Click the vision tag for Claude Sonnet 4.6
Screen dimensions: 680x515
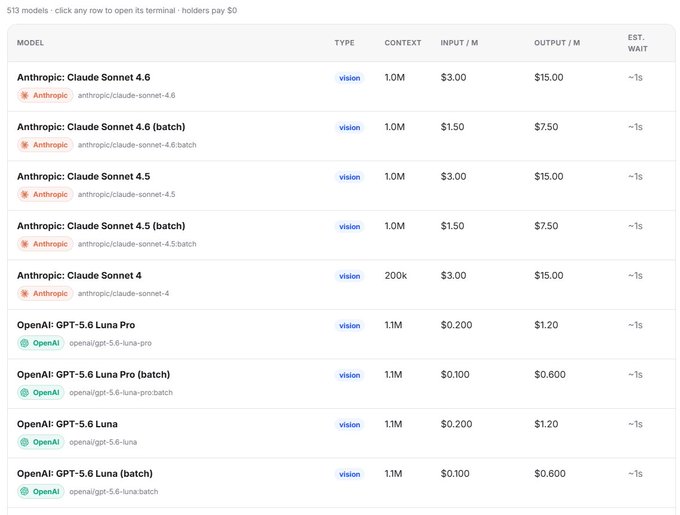(x=350, y=78)
